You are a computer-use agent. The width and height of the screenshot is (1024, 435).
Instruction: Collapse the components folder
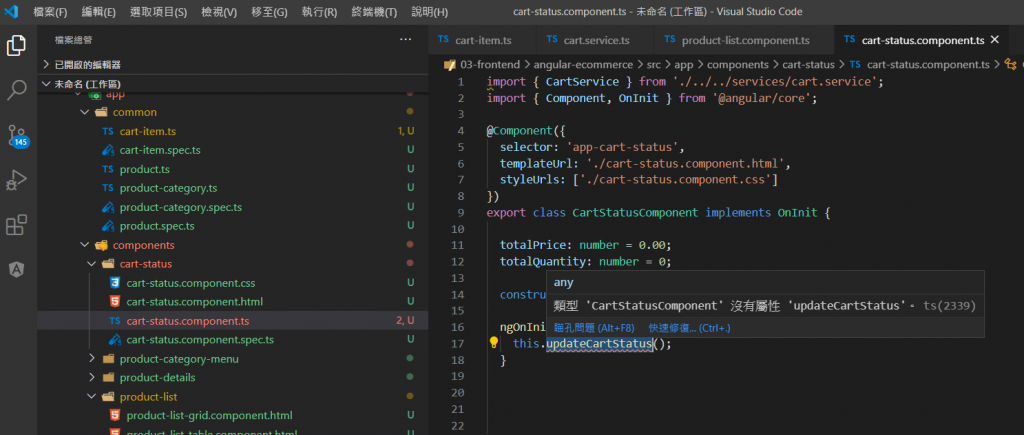point(84,245)
